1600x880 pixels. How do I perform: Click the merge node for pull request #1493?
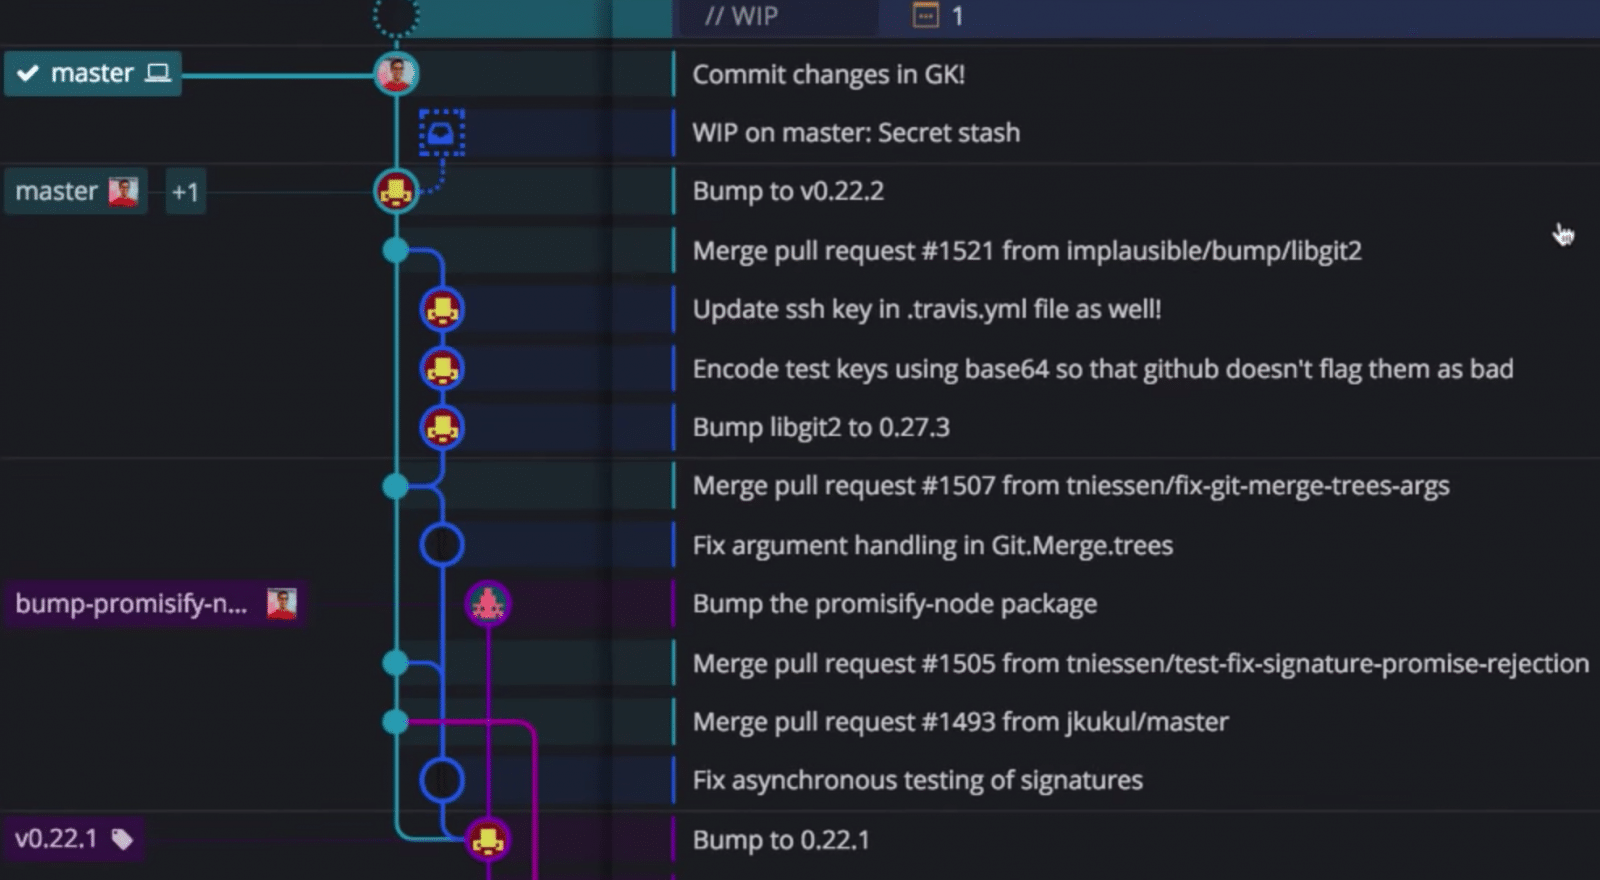(x=396, y=721)
